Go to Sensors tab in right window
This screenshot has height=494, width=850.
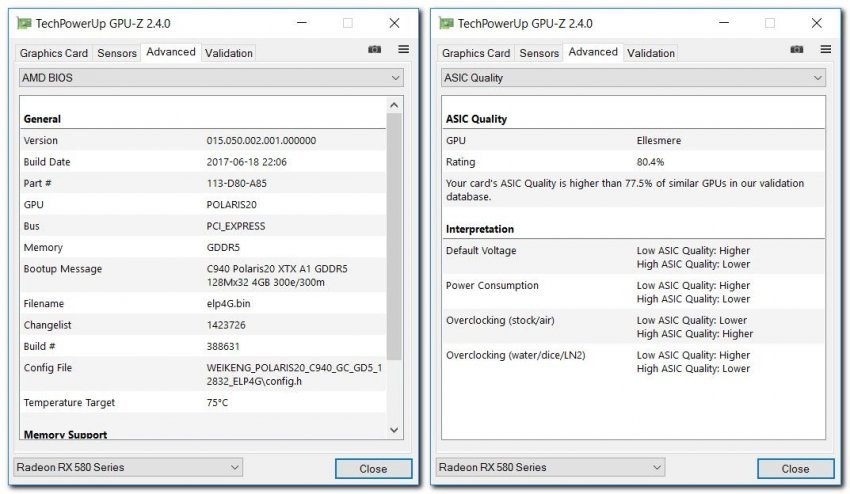pos(539,53)
